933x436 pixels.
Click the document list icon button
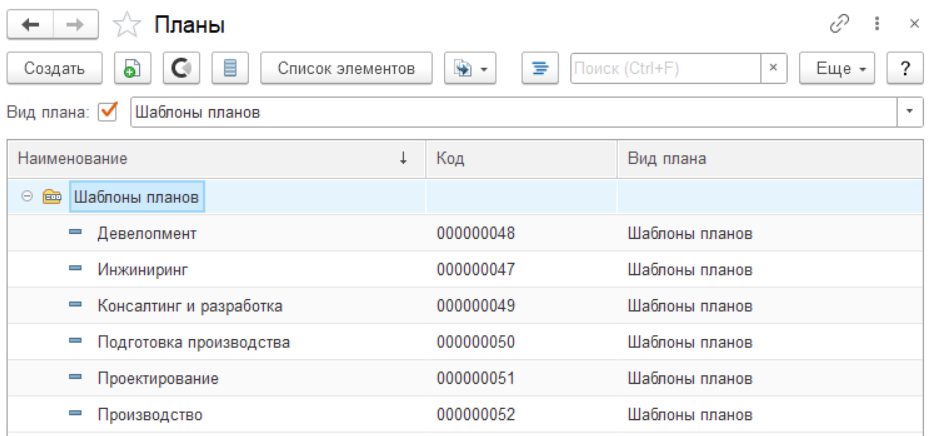[x=230, y=68]
